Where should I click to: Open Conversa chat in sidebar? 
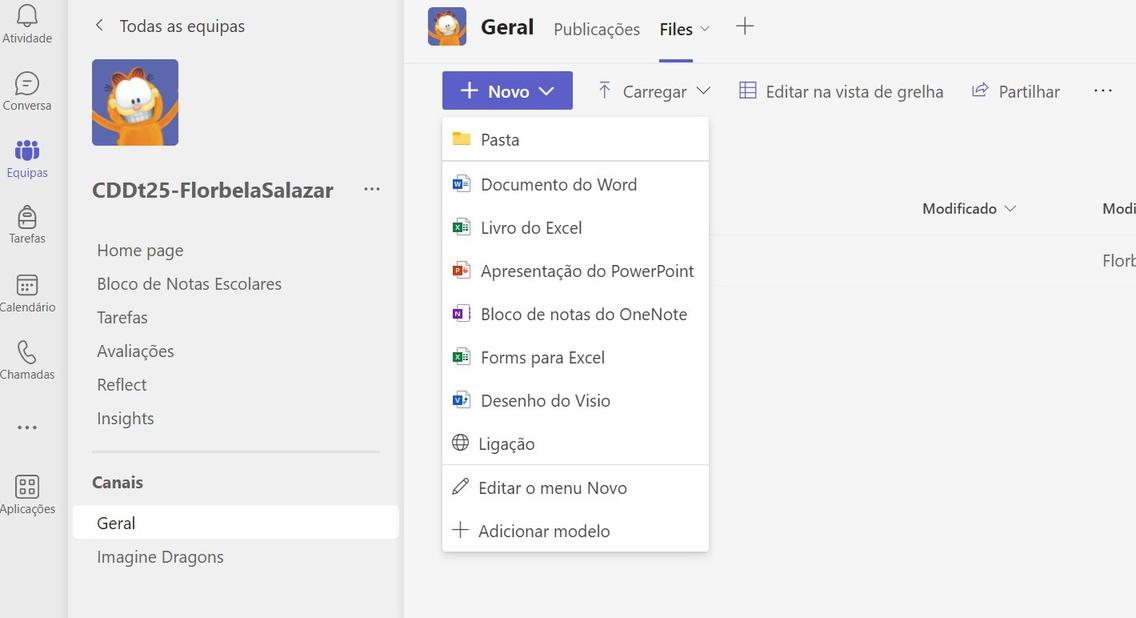27,84
